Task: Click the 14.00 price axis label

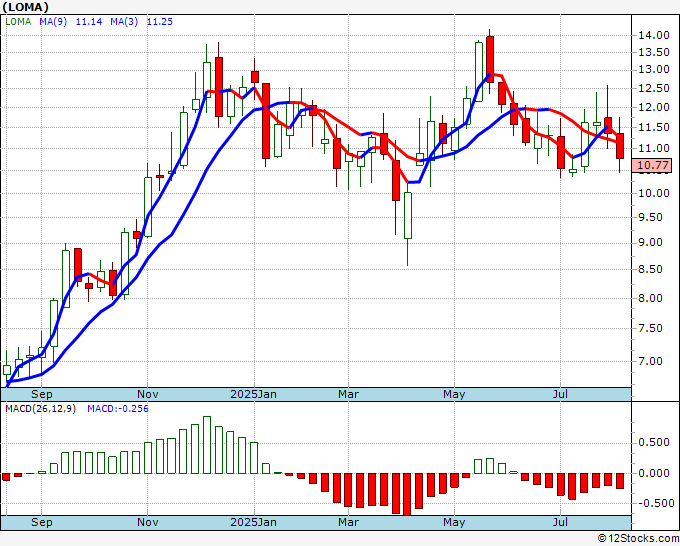Action: [x=654, y=35]
